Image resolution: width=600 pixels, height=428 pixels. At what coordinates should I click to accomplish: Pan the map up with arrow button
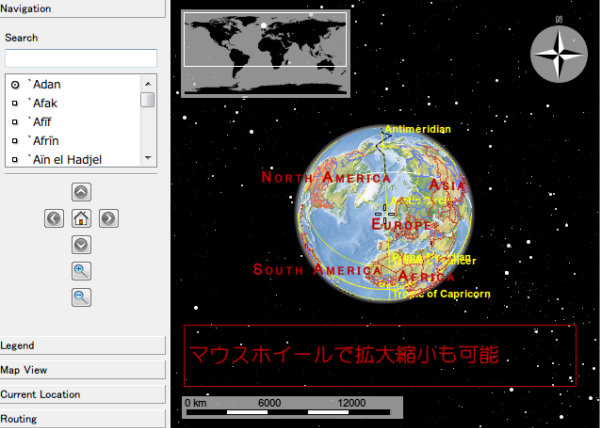click(x=81, y=192)
